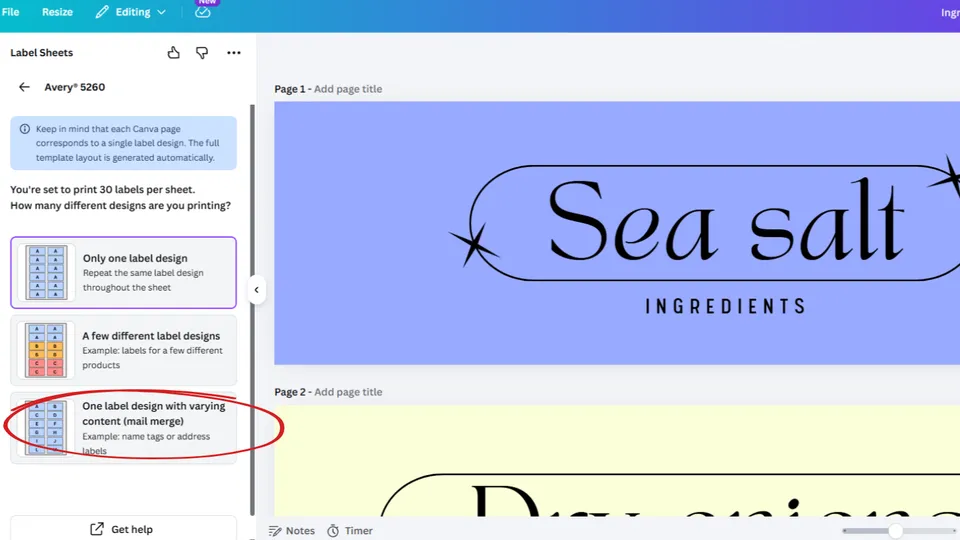Start the Timer

click(350, 531)
